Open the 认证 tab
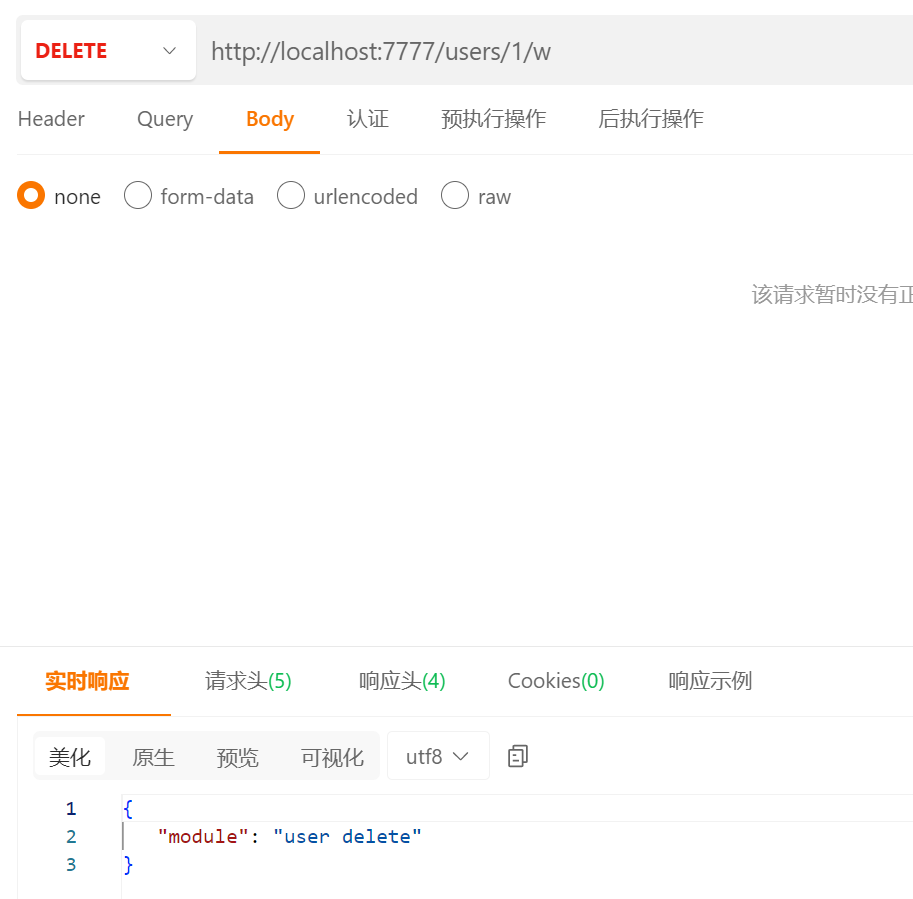This screenshot has width=913, height=899. 367,119
